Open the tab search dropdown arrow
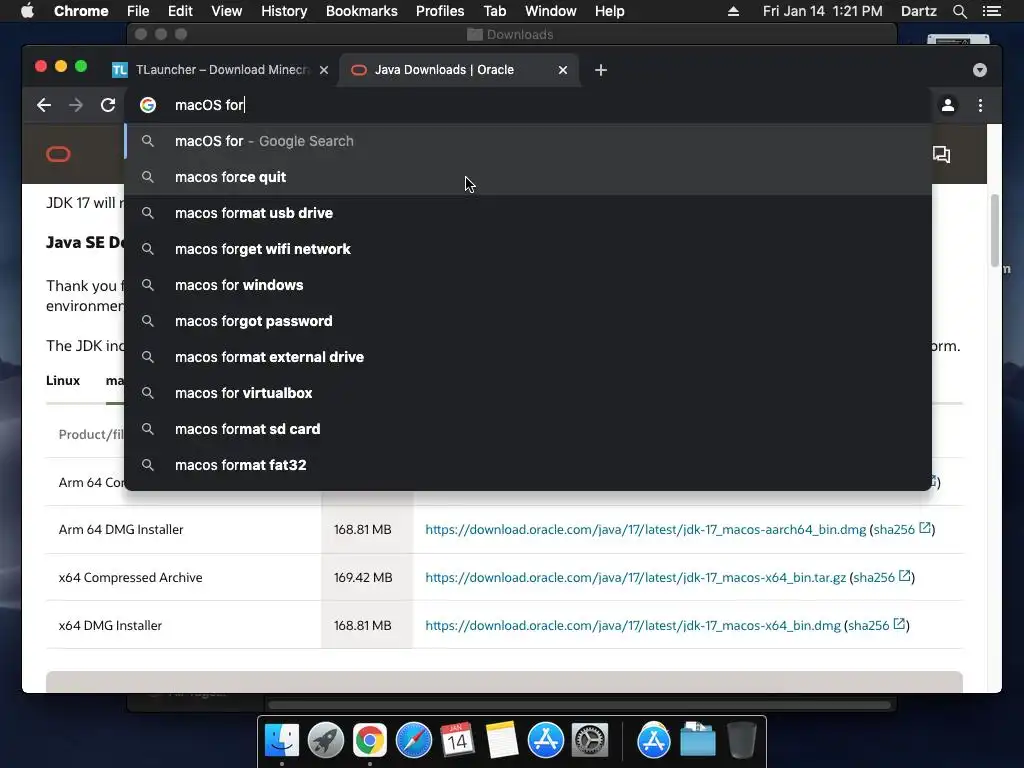The image size is (1024, 768). pos(980,70)
